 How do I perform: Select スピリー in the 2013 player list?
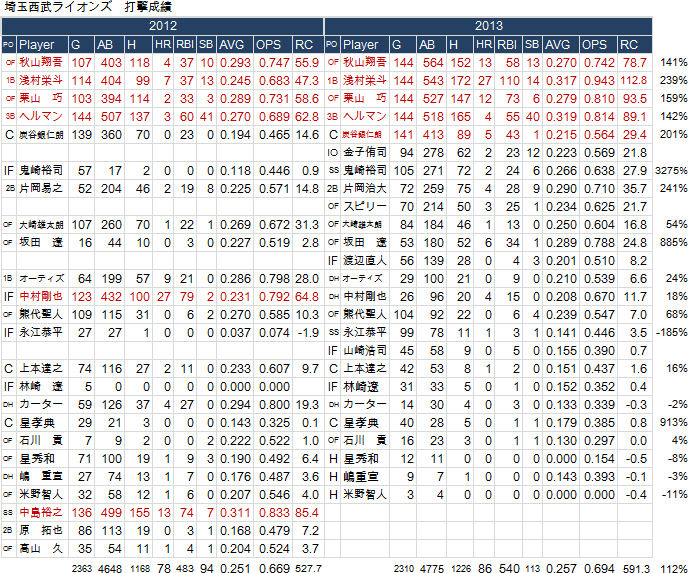click(x=365, y=206)
